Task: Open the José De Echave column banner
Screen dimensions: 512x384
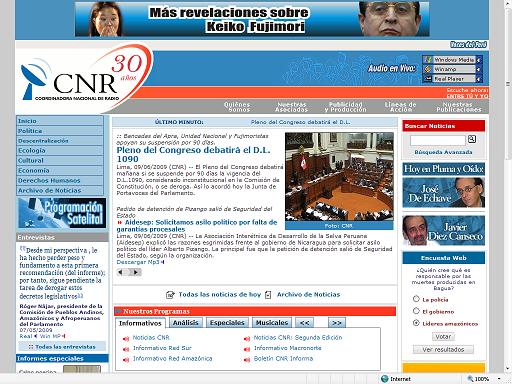Action: pos(444,193)
